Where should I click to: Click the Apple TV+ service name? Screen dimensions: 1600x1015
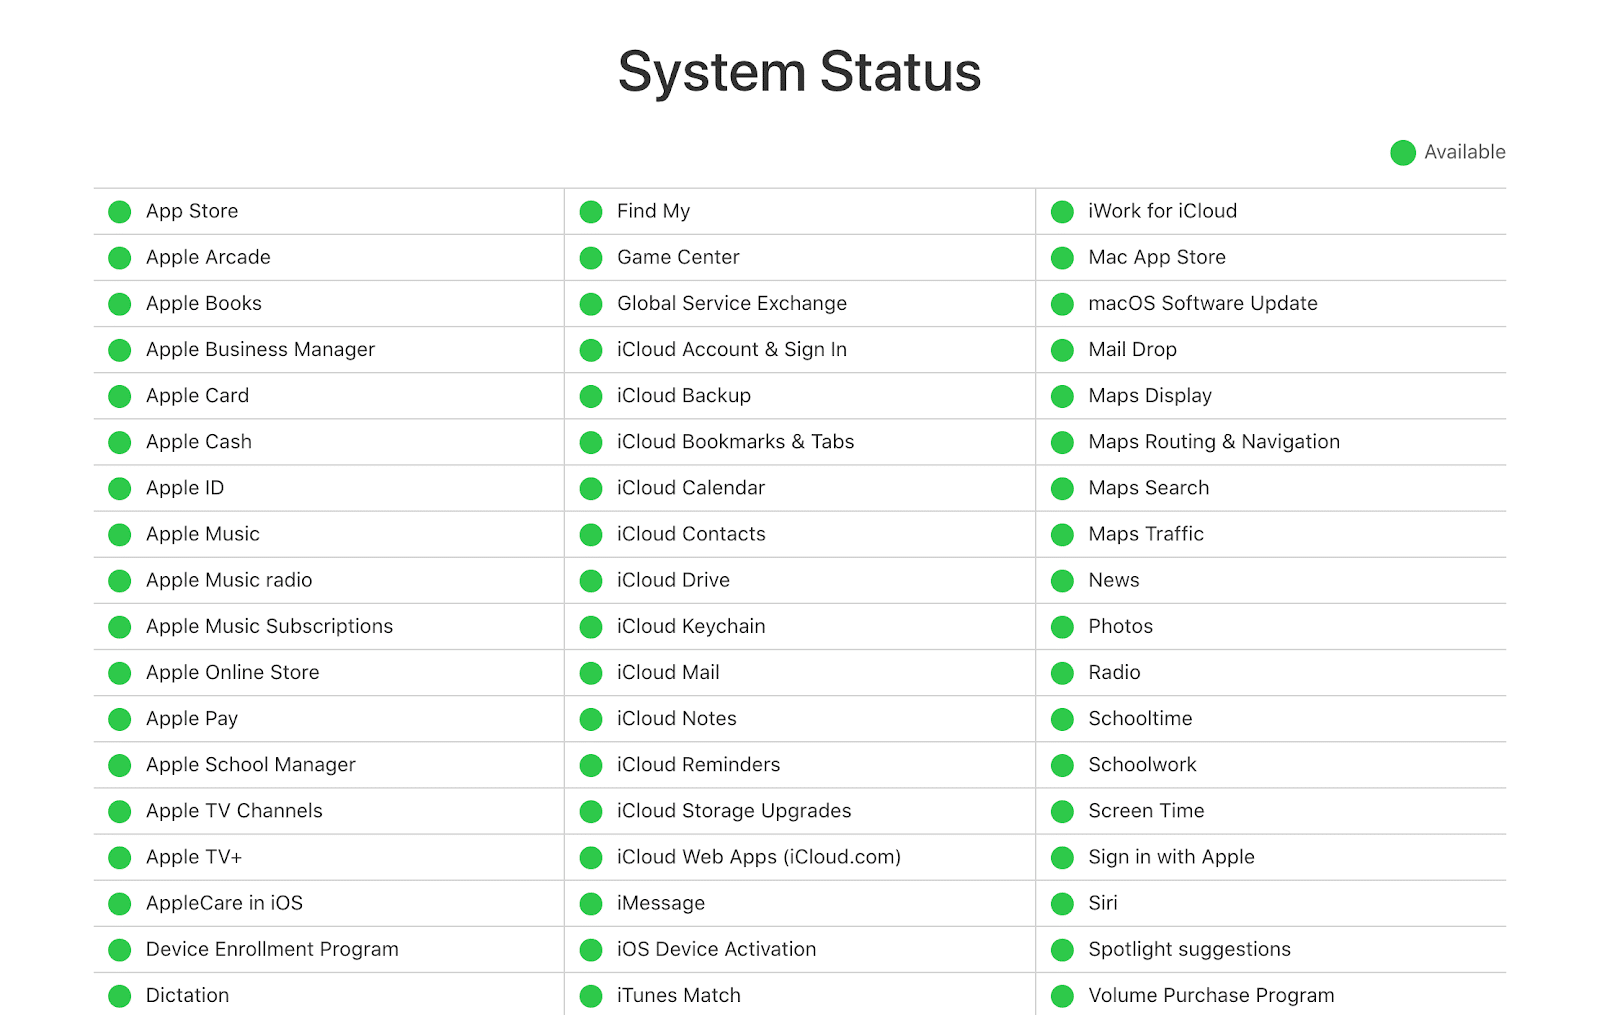click(194, 857)
